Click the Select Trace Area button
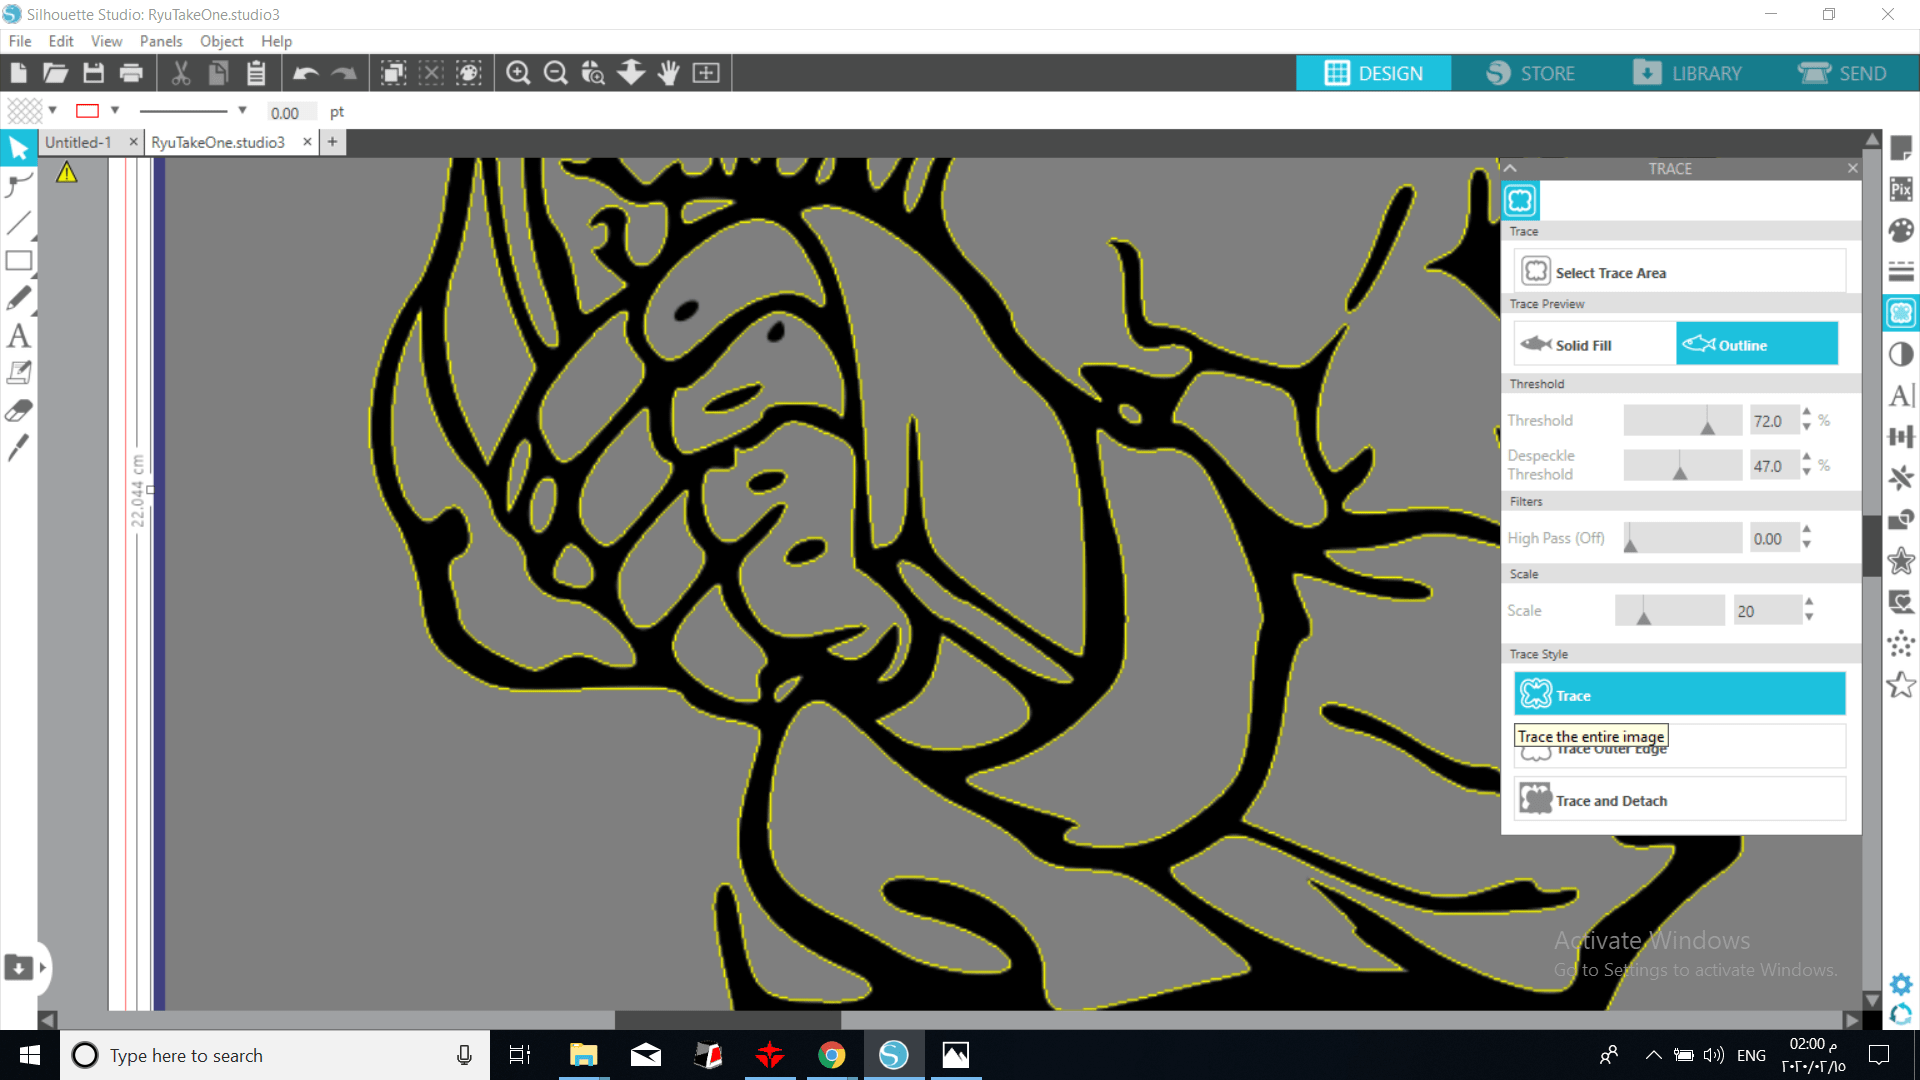The width and height of the screenshot is (1920, 1080). click(1680, 272)
